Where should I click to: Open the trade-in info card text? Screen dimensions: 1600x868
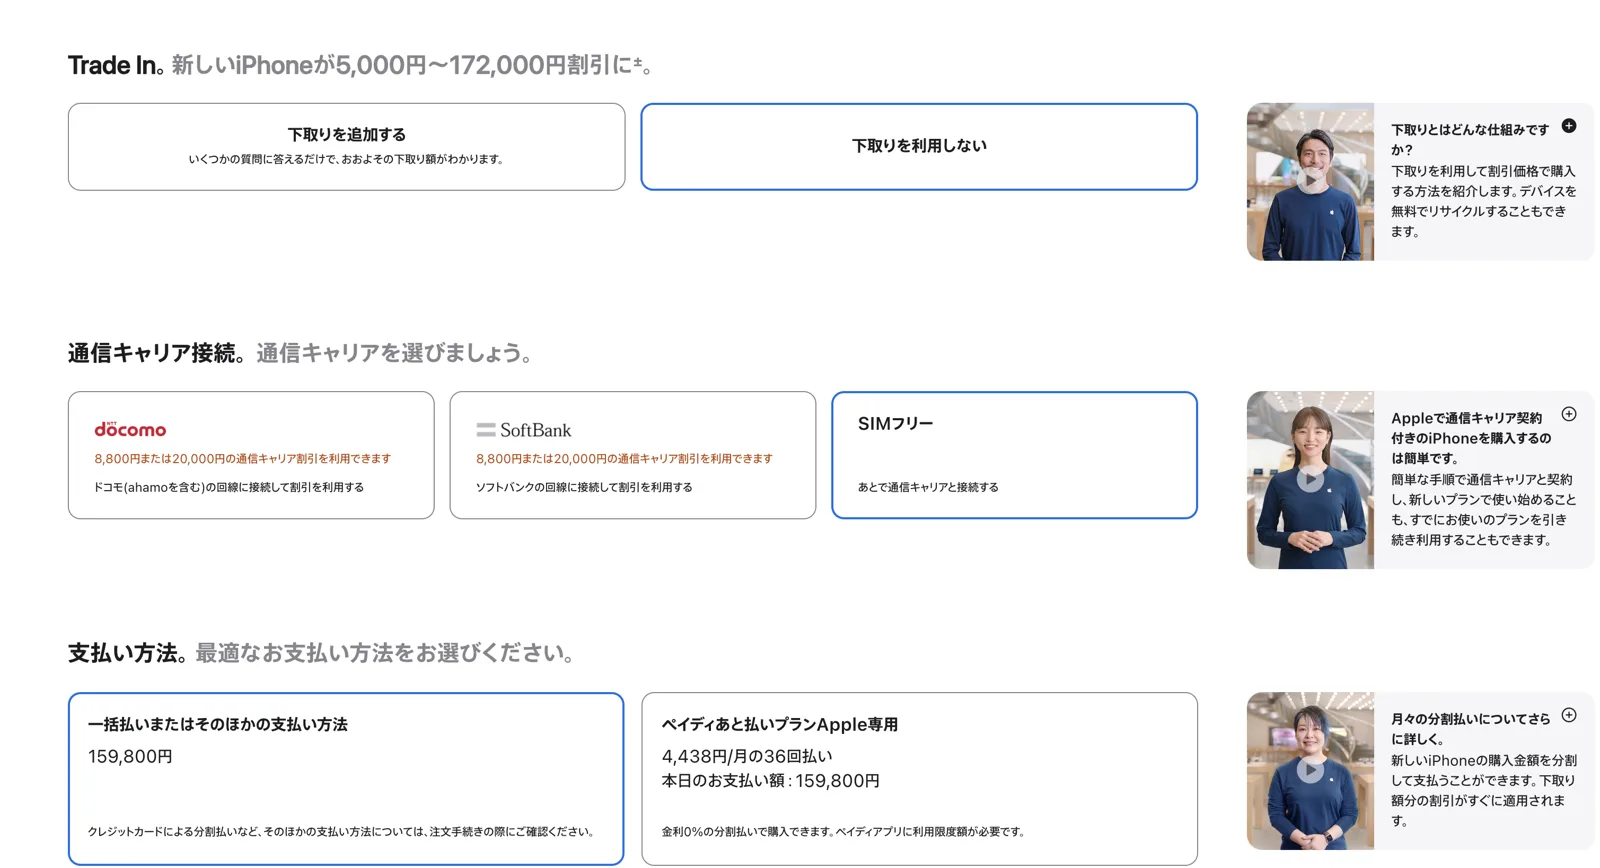coord(1483,181)
